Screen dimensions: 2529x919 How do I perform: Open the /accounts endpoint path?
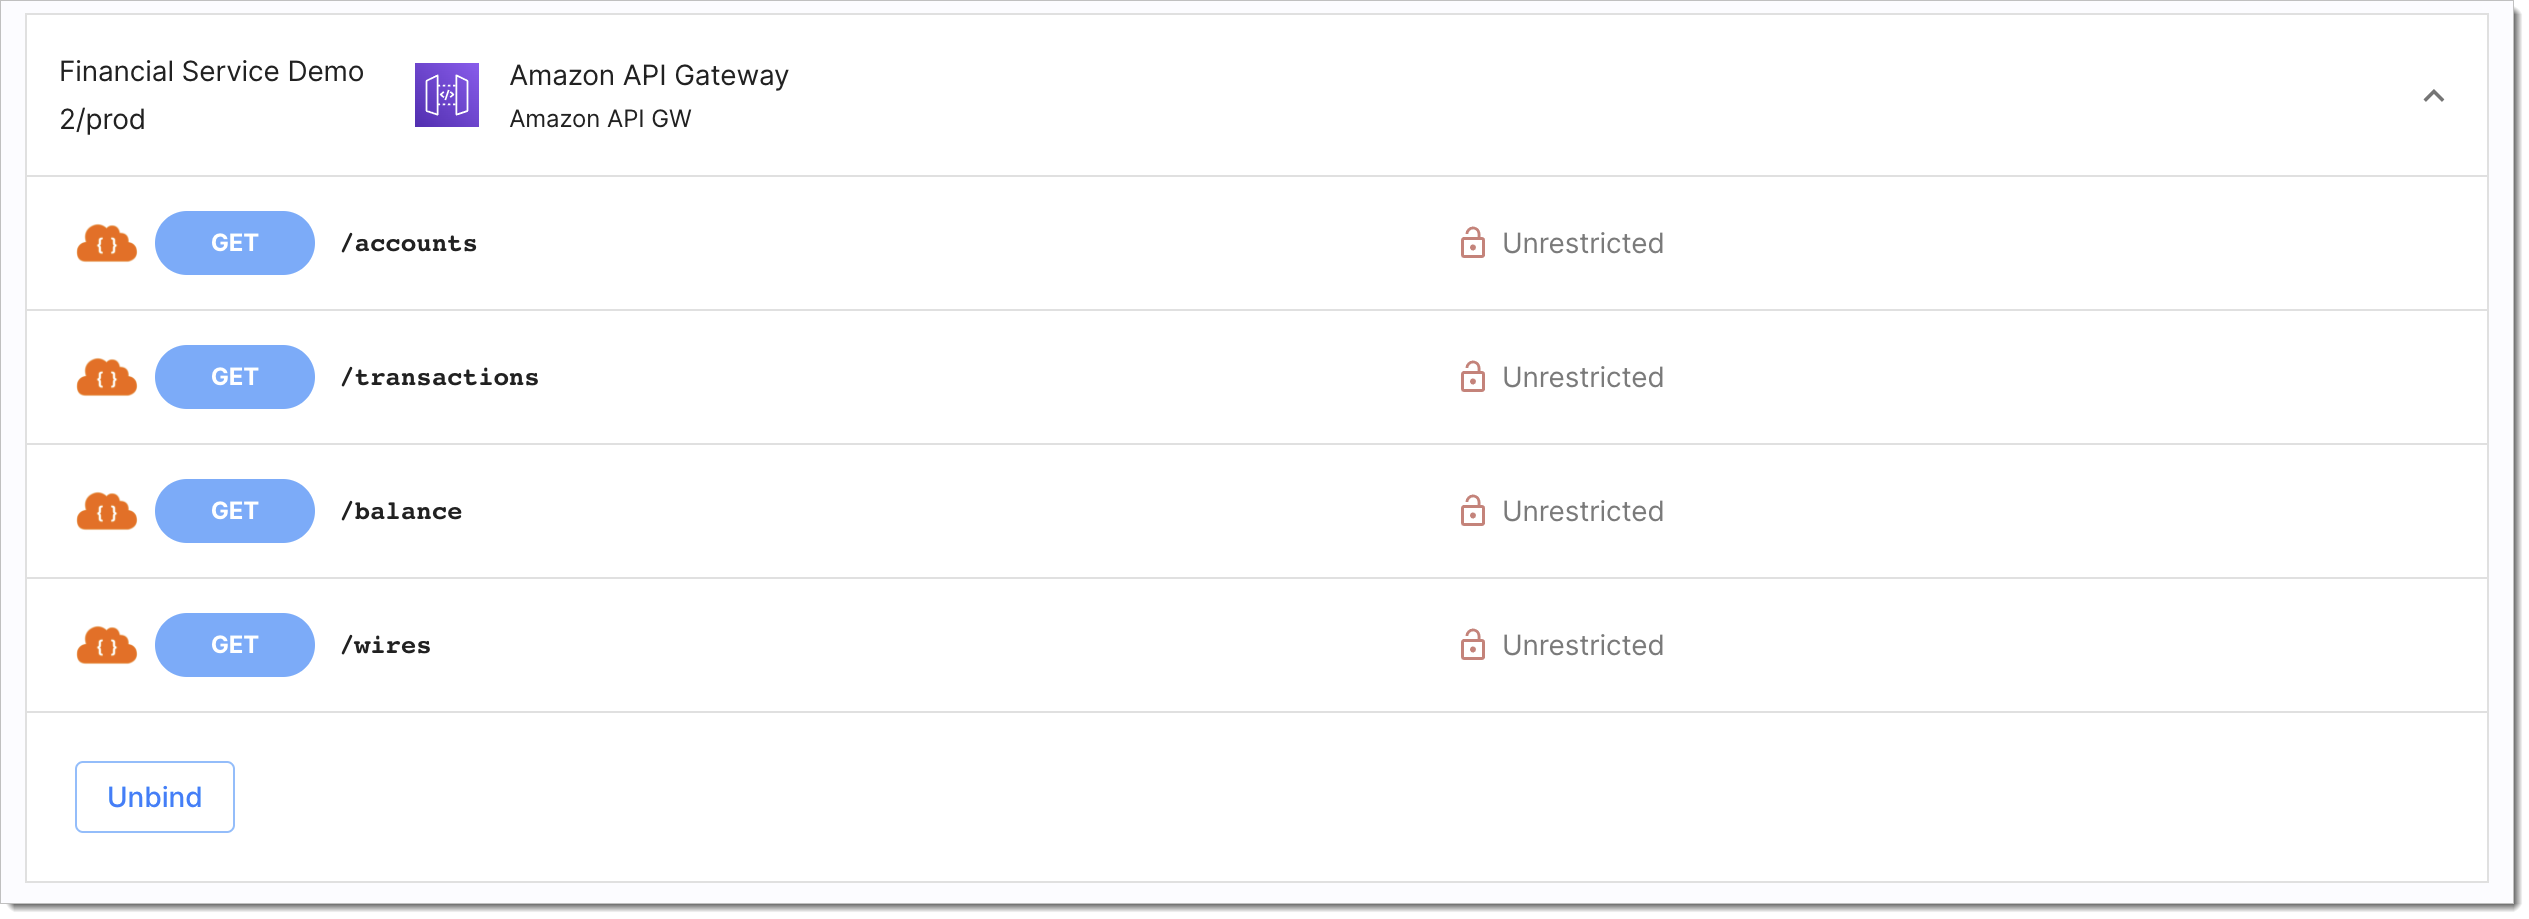[409, 243]
